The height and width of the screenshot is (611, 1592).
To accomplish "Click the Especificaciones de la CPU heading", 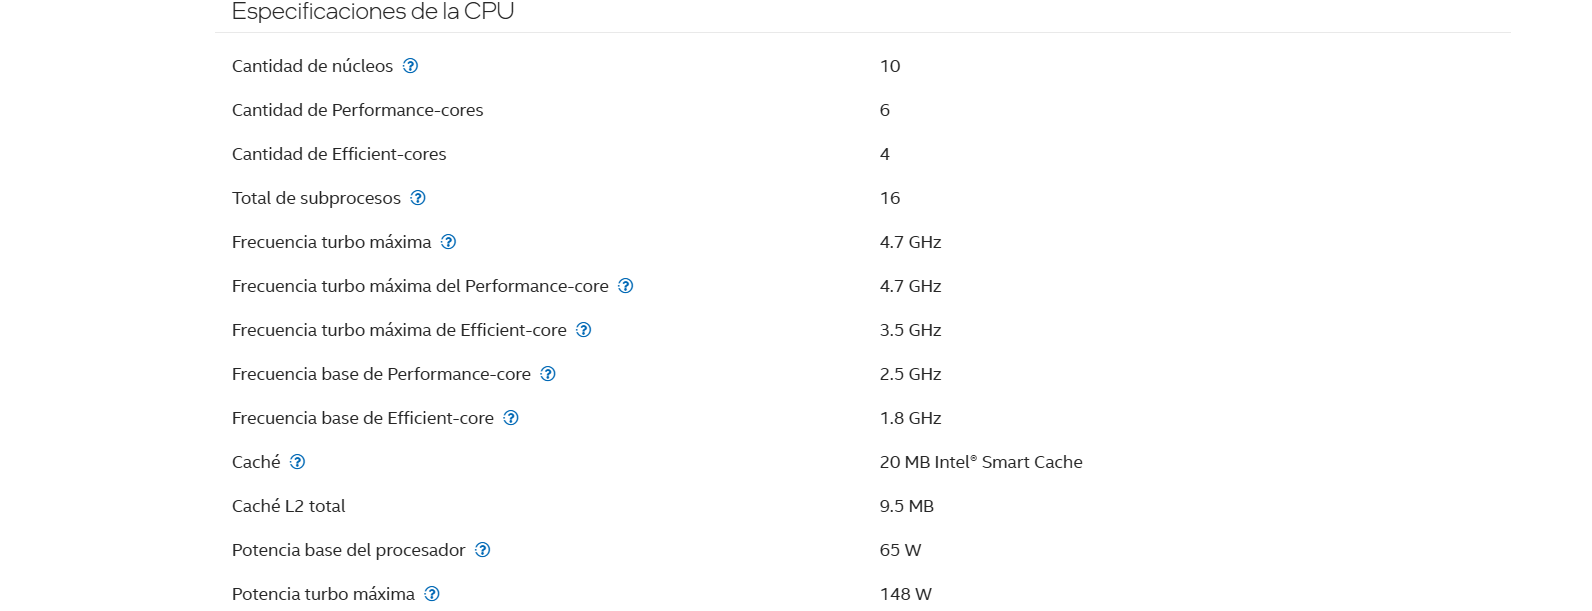I will click(x=373, y=12).
